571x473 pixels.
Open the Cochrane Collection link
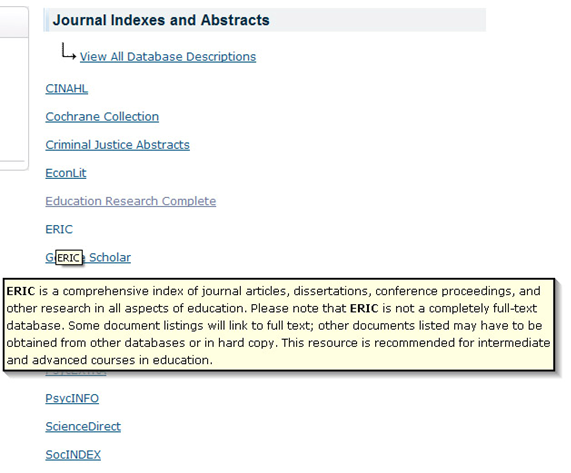pyautogui.click(x=102, y=117)
